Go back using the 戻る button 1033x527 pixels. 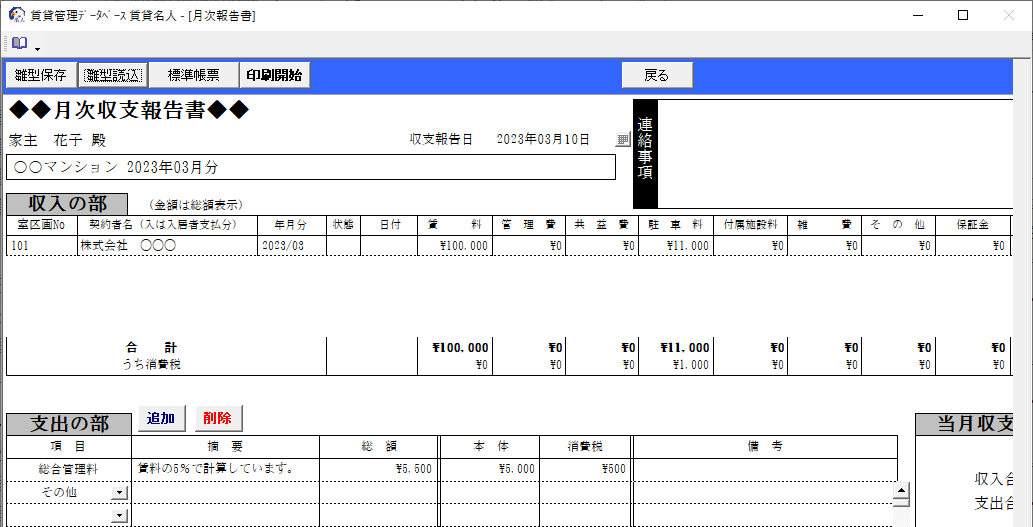click(x=656, y=75)
